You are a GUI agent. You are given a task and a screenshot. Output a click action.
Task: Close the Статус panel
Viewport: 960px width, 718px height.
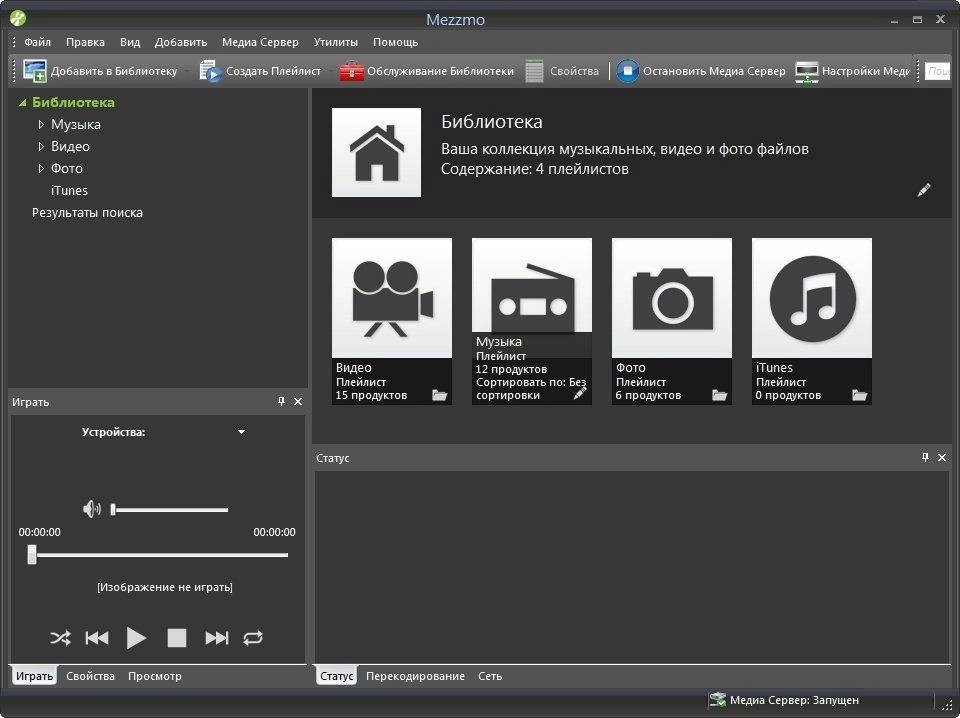(942, 457)
